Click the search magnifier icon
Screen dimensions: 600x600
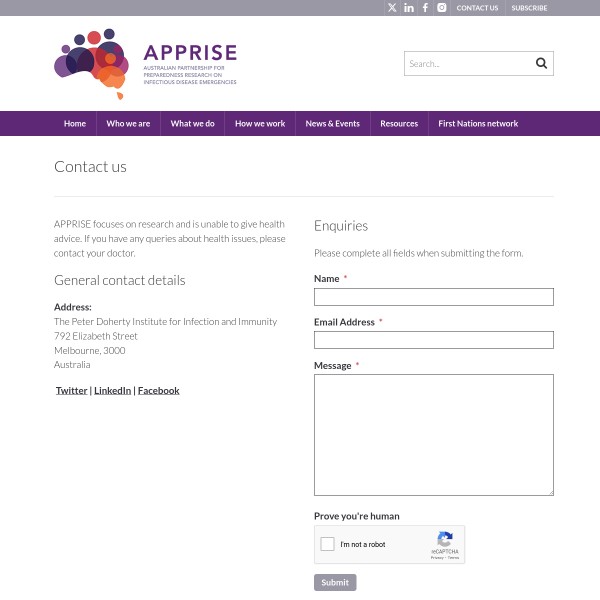click(x=541, y=63)
